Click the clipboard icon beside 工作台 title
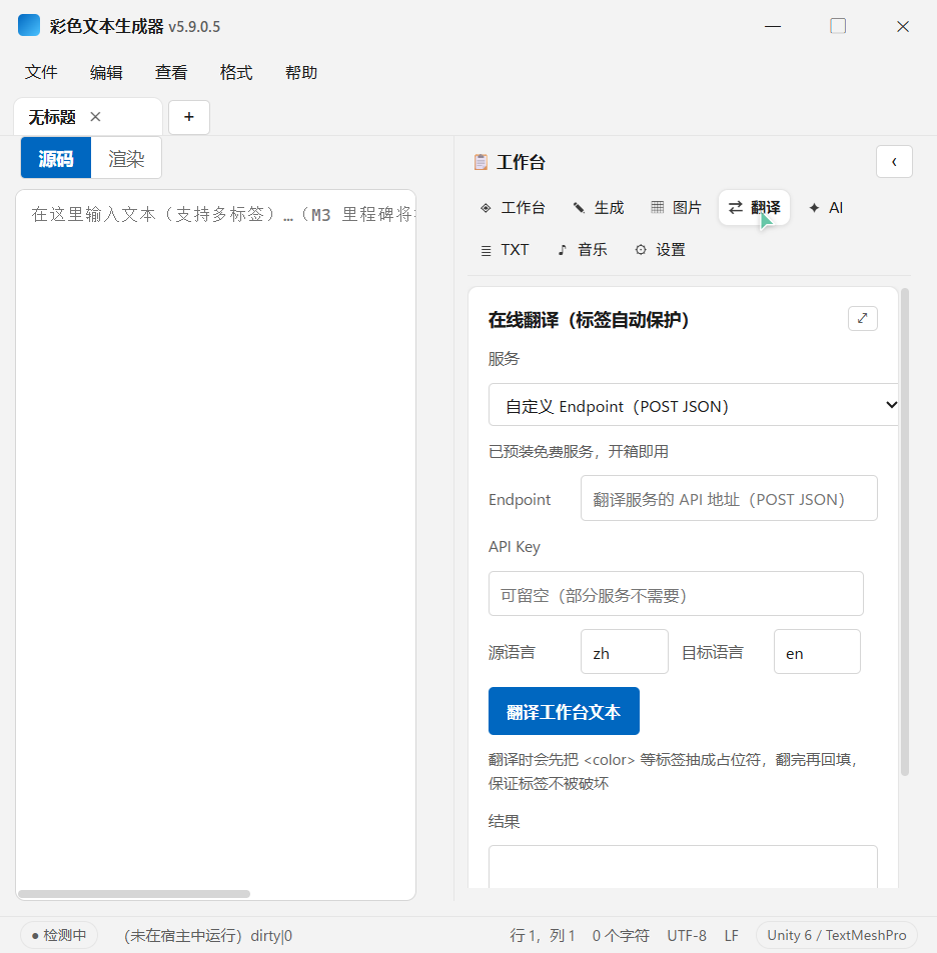The width and height of the screenshot is (937, 953). [x=481, y=162]
